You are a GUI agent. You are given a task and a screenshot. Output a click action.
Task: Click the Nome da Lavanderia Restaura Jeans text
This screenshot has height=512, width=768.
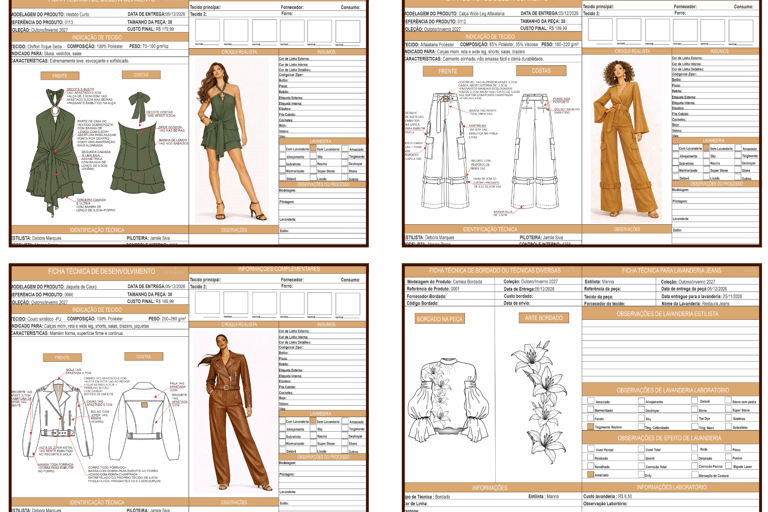coord(695,304)
